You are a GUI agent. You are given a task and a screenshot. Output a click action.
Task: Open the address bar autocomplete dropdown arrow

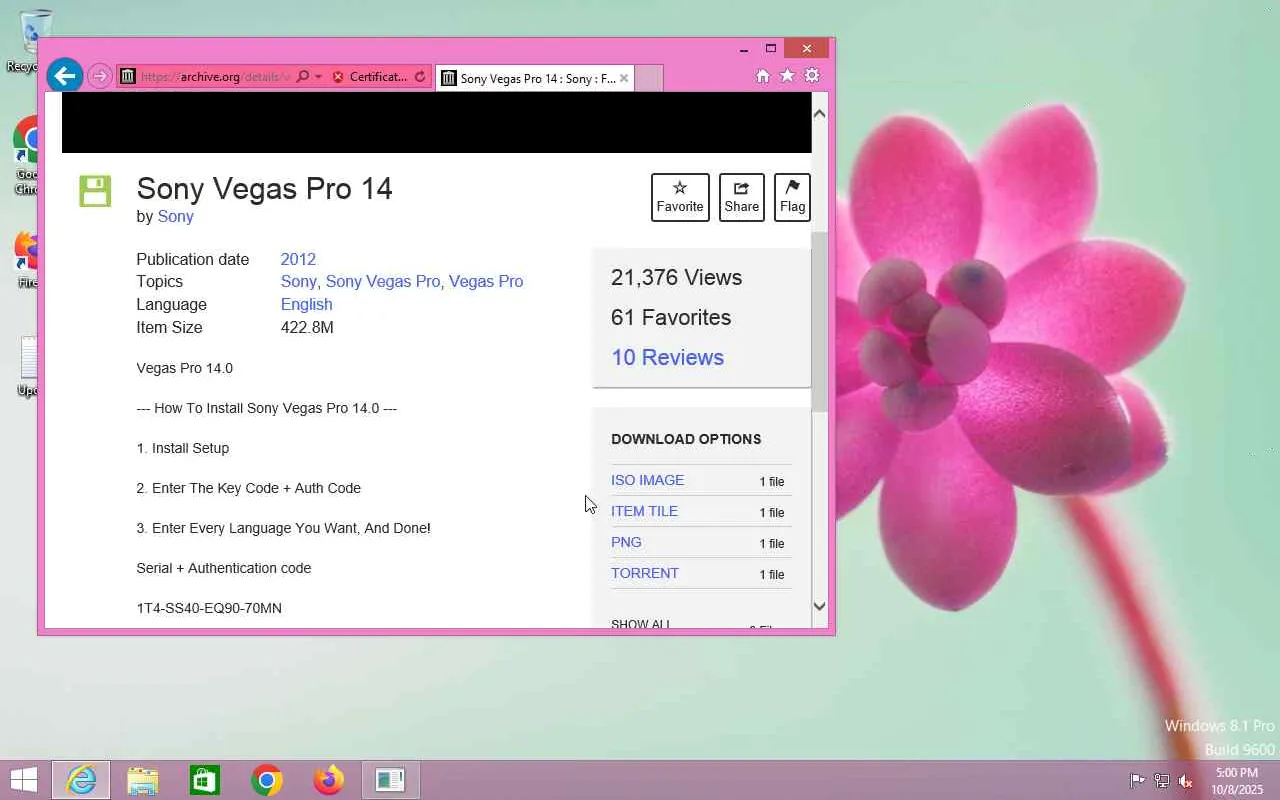(x=318, y=77)
